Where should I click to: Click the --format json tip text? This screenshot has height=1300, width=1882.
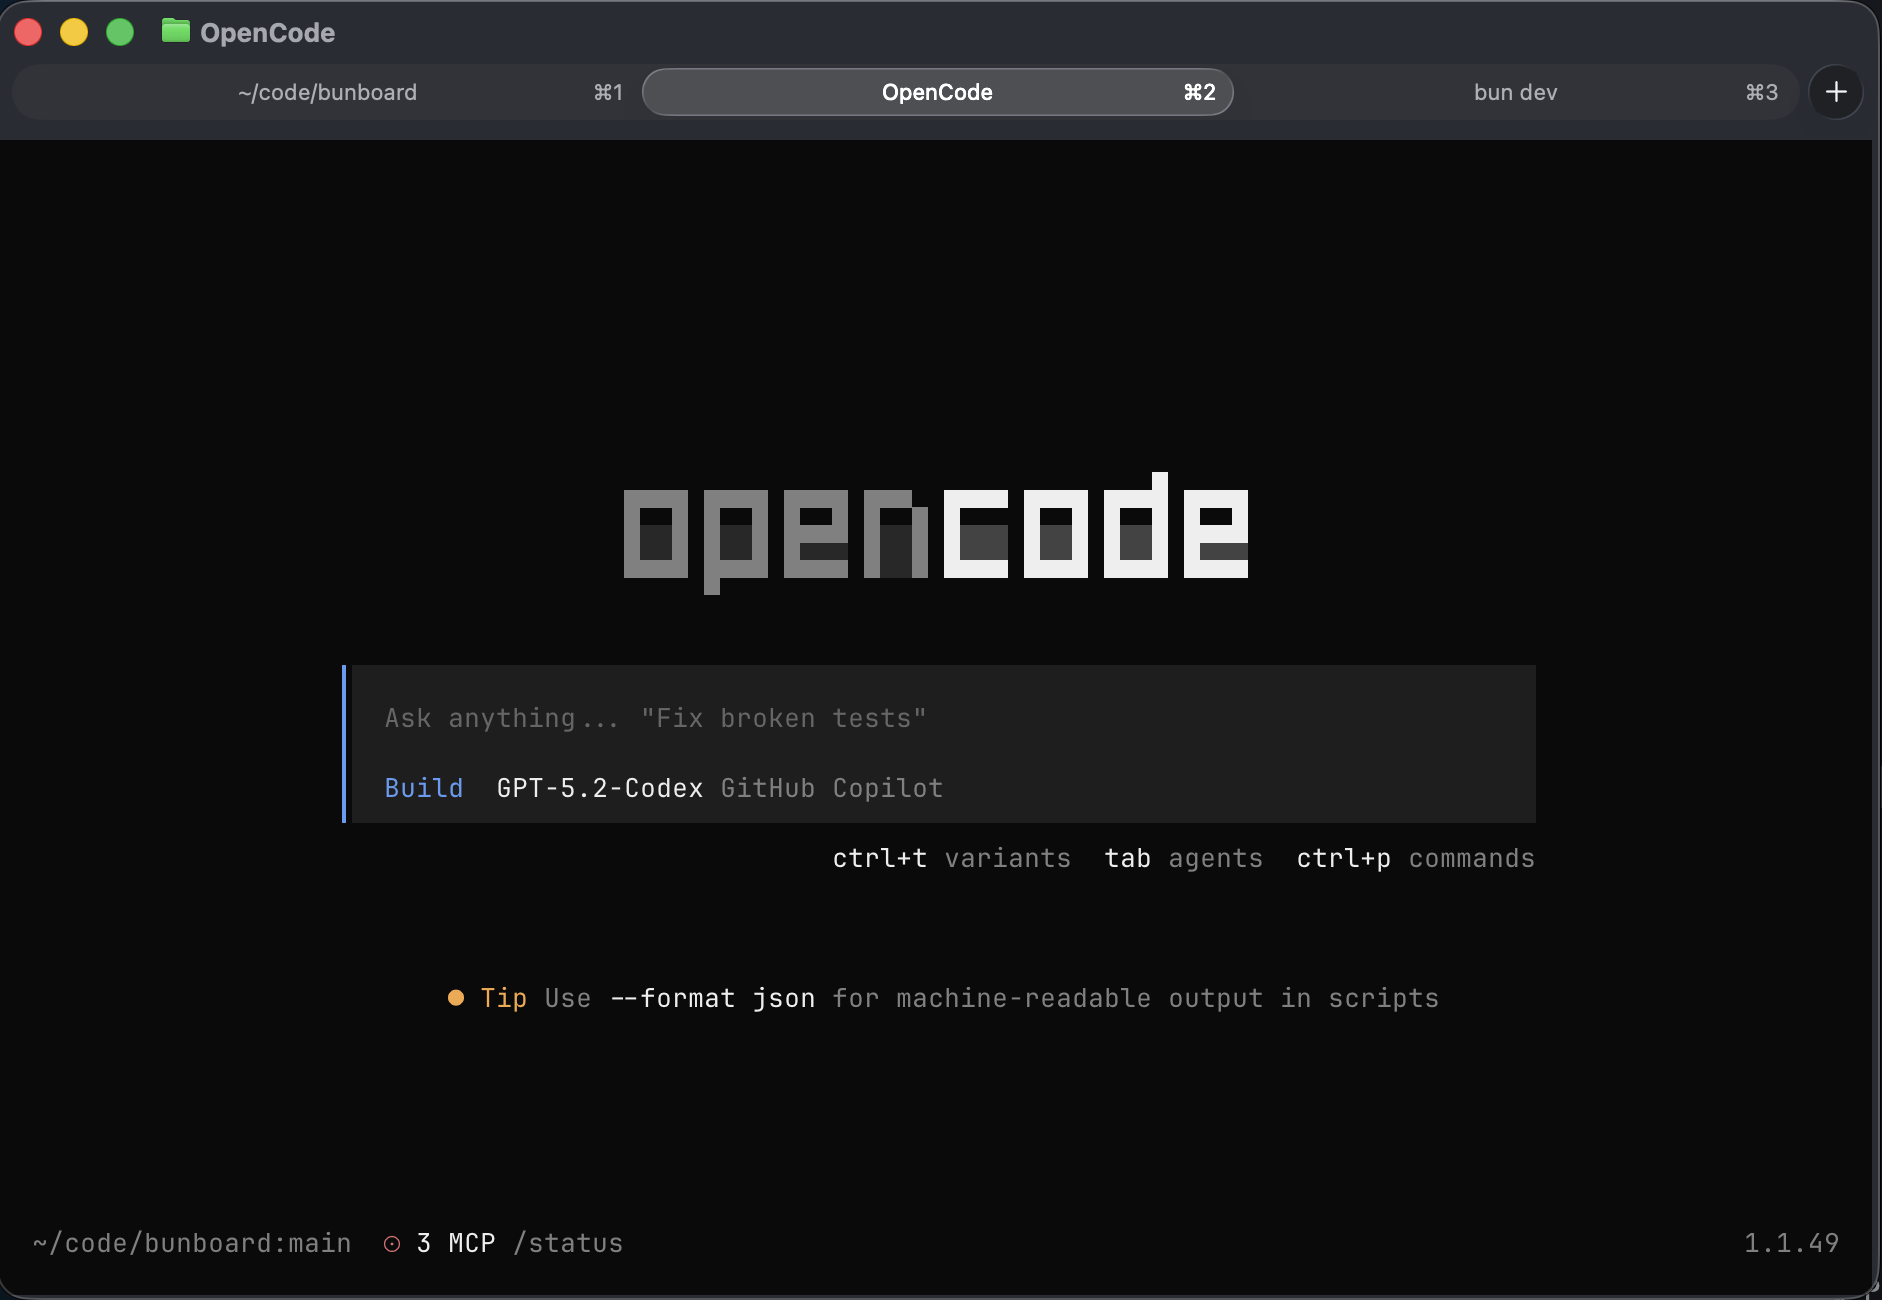pyautogui.click(x=712, y=998)
